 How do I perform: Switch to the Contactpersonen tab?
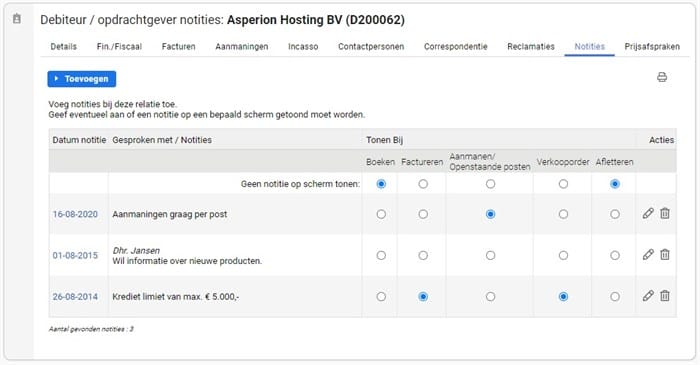pyautogui.click(x=371, y=46)
